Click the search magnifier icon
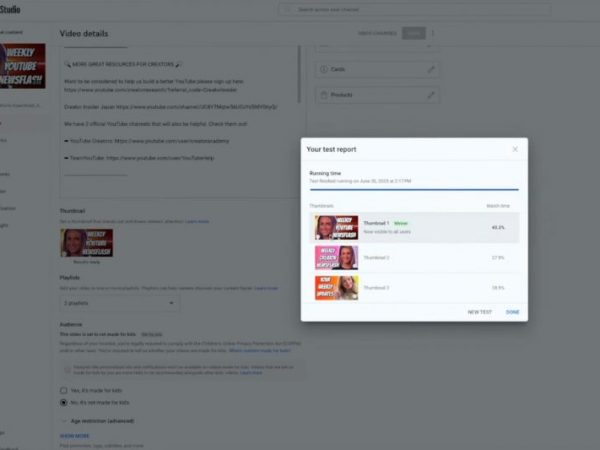This screenshot has height=450, width=600. click(288, 9)
